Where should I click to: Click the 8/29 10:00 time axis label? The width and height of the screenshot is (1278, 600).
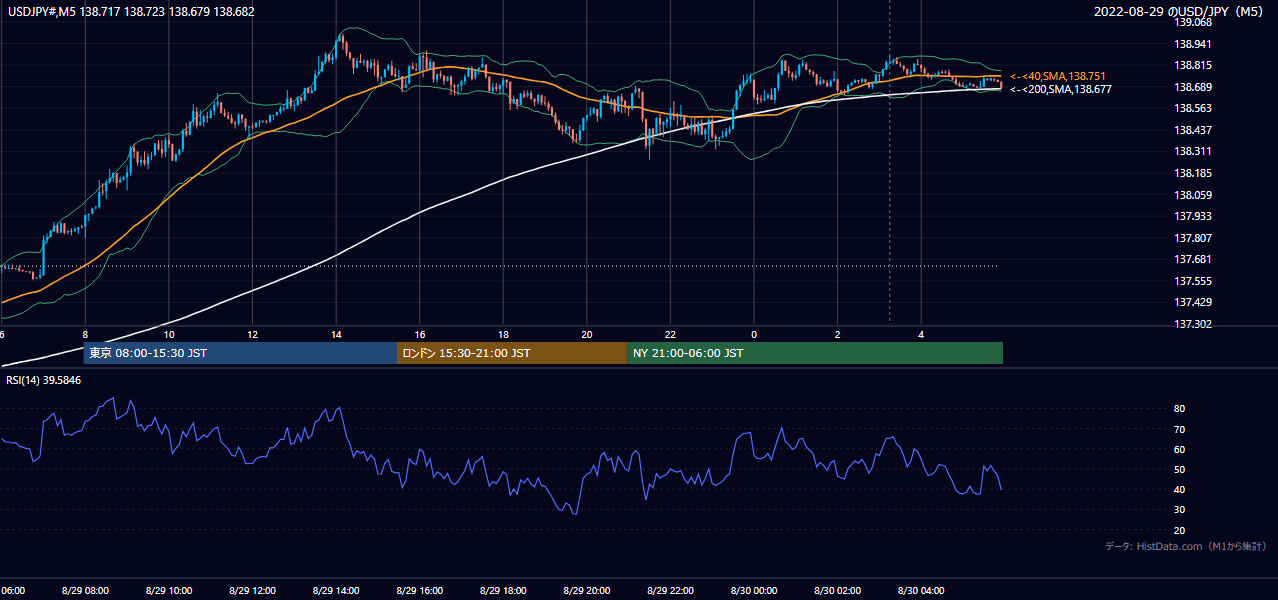169,591
